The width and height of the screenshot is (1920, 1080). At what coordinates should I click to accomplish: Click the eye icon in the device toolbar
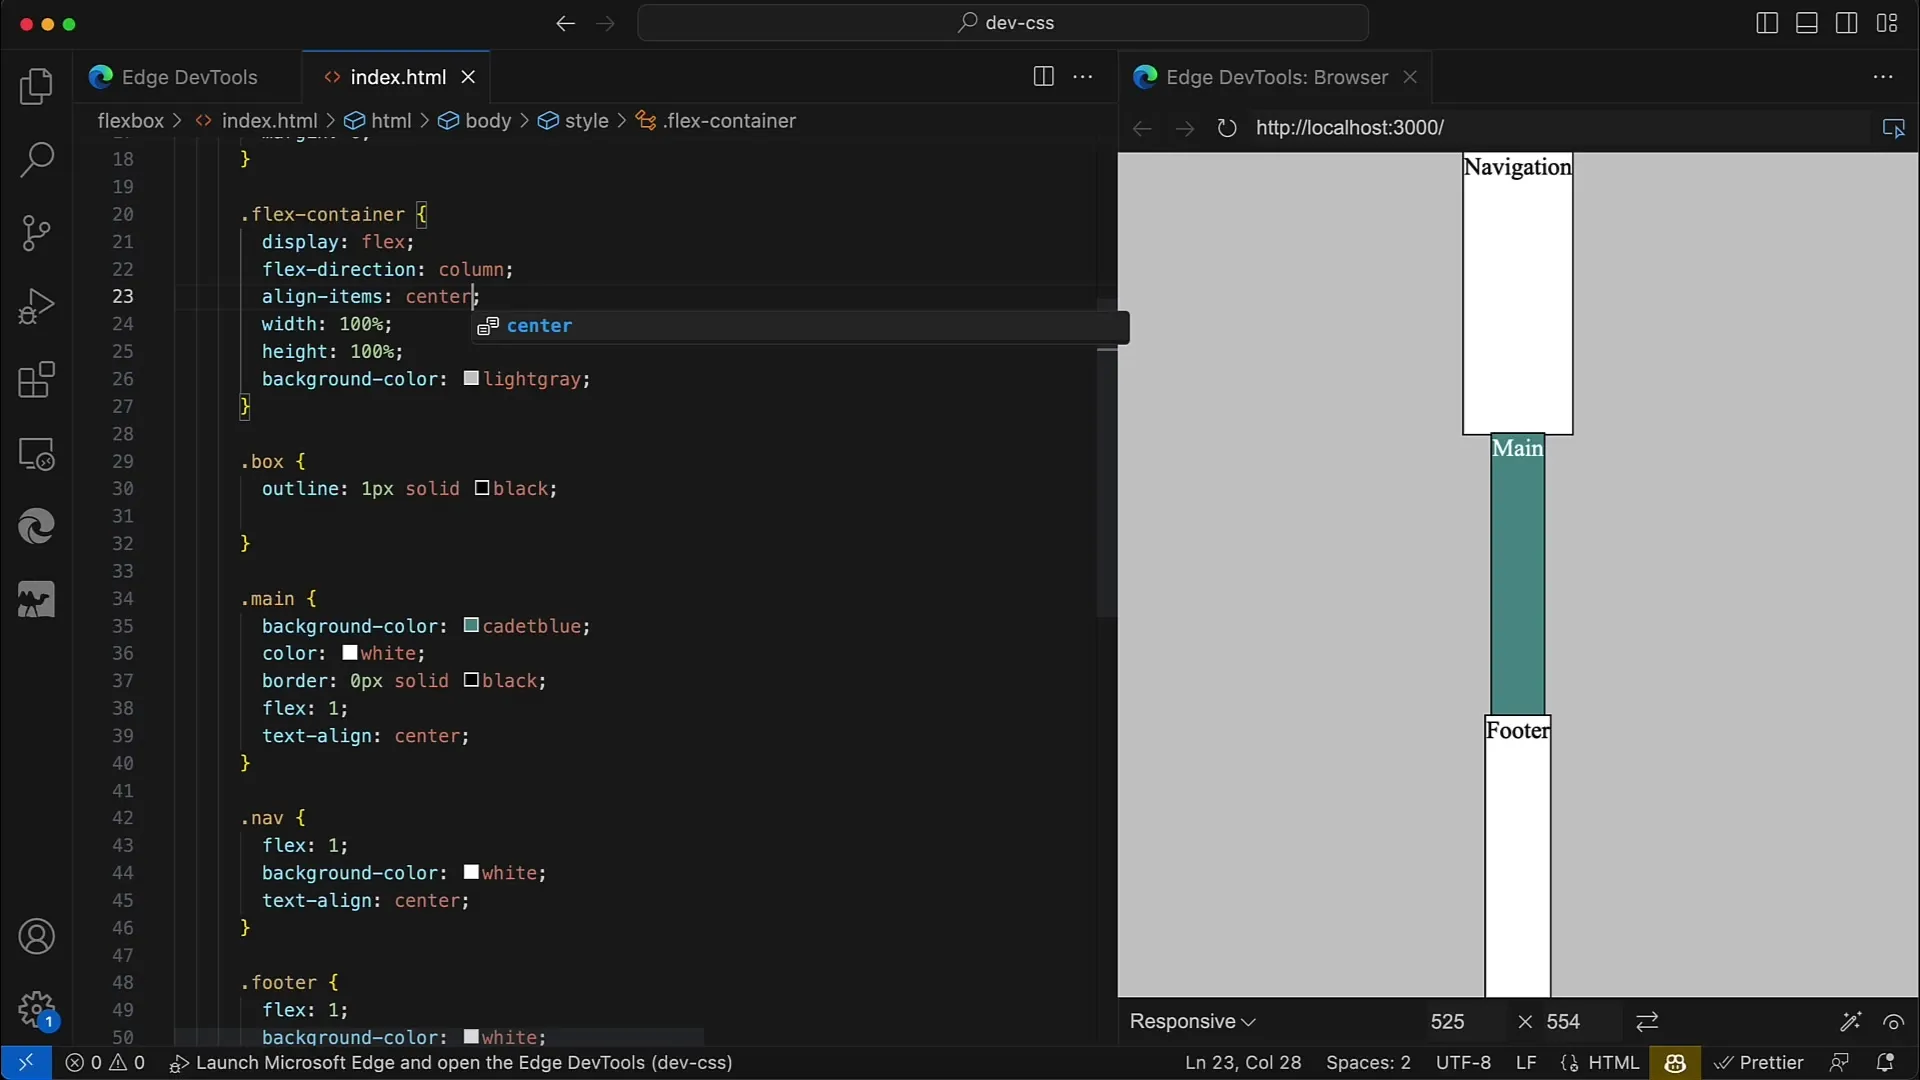pyautogui.click(x=1893, y=1022)
